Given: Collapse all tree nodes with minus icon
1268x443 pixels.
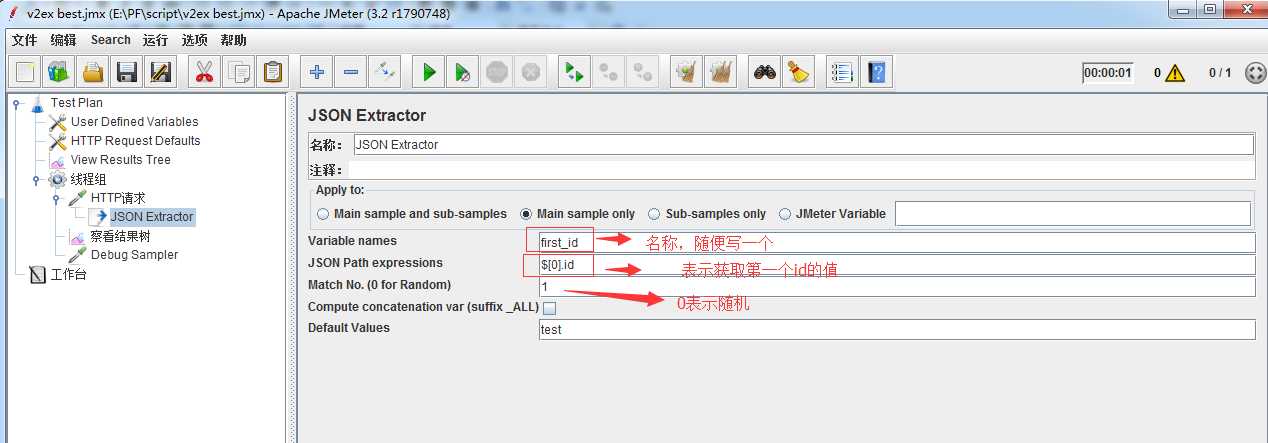Looking at the screenshot, I should [x=351, y=72].
